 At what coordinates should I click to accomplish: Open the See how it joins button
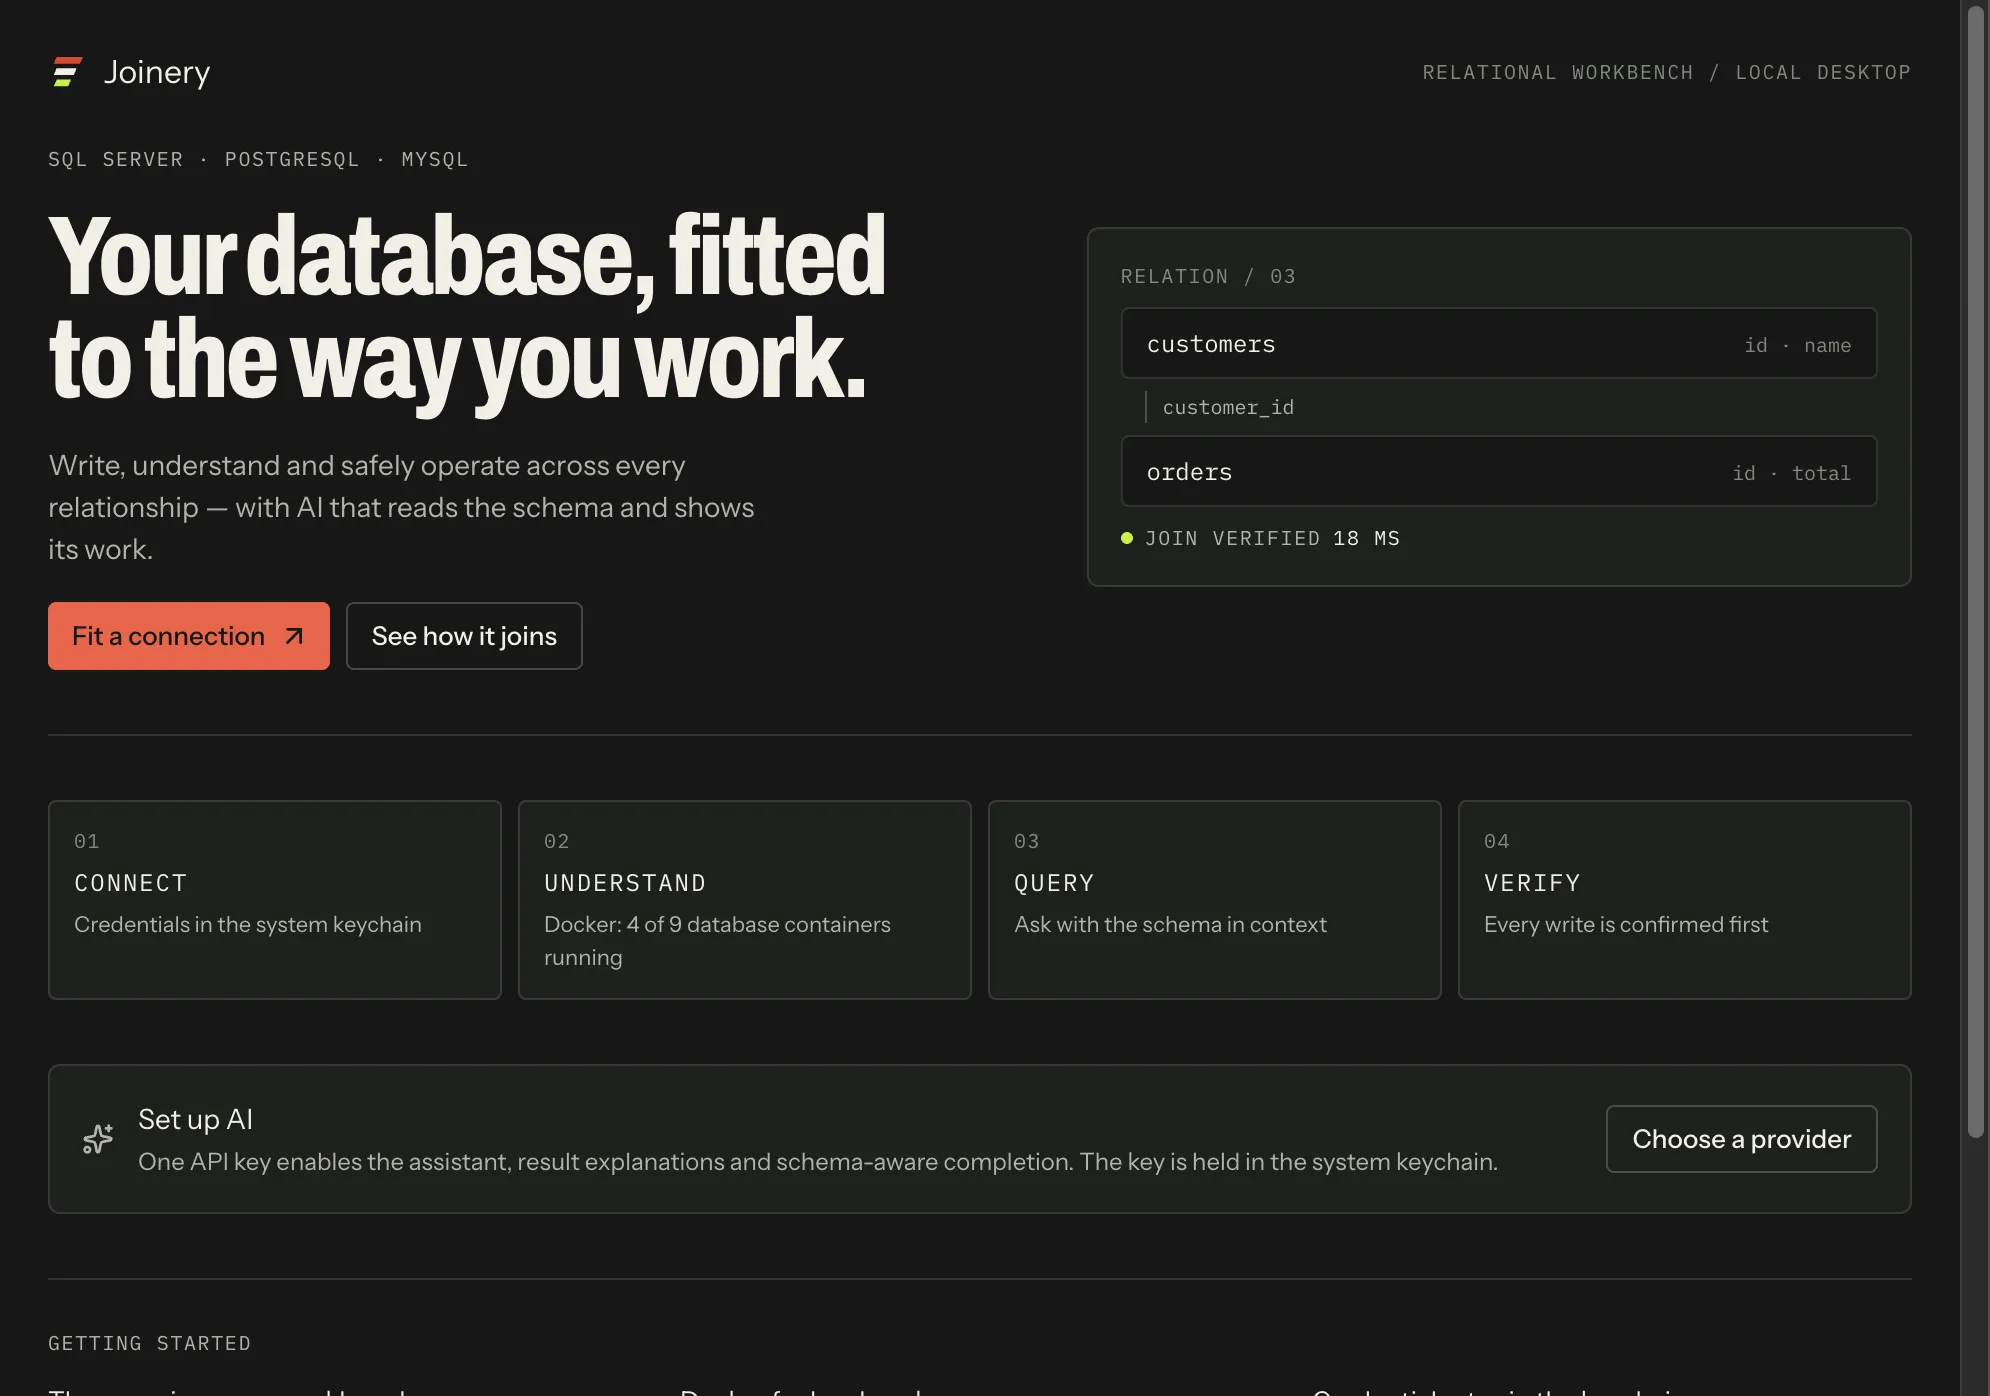pyautogui.click(x=464, y=636)
